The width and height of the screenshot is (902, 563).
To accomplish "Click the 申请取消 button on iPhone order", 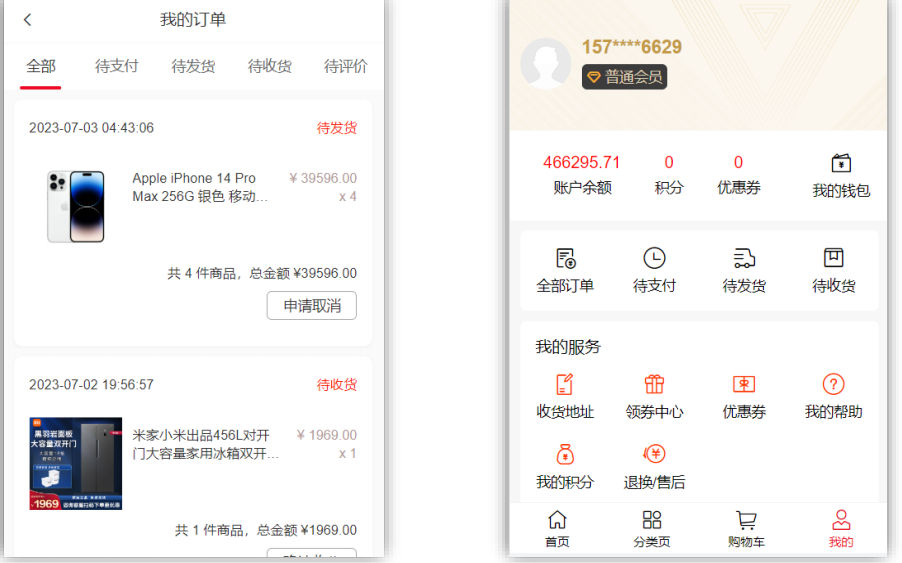I will pos(312,305).
